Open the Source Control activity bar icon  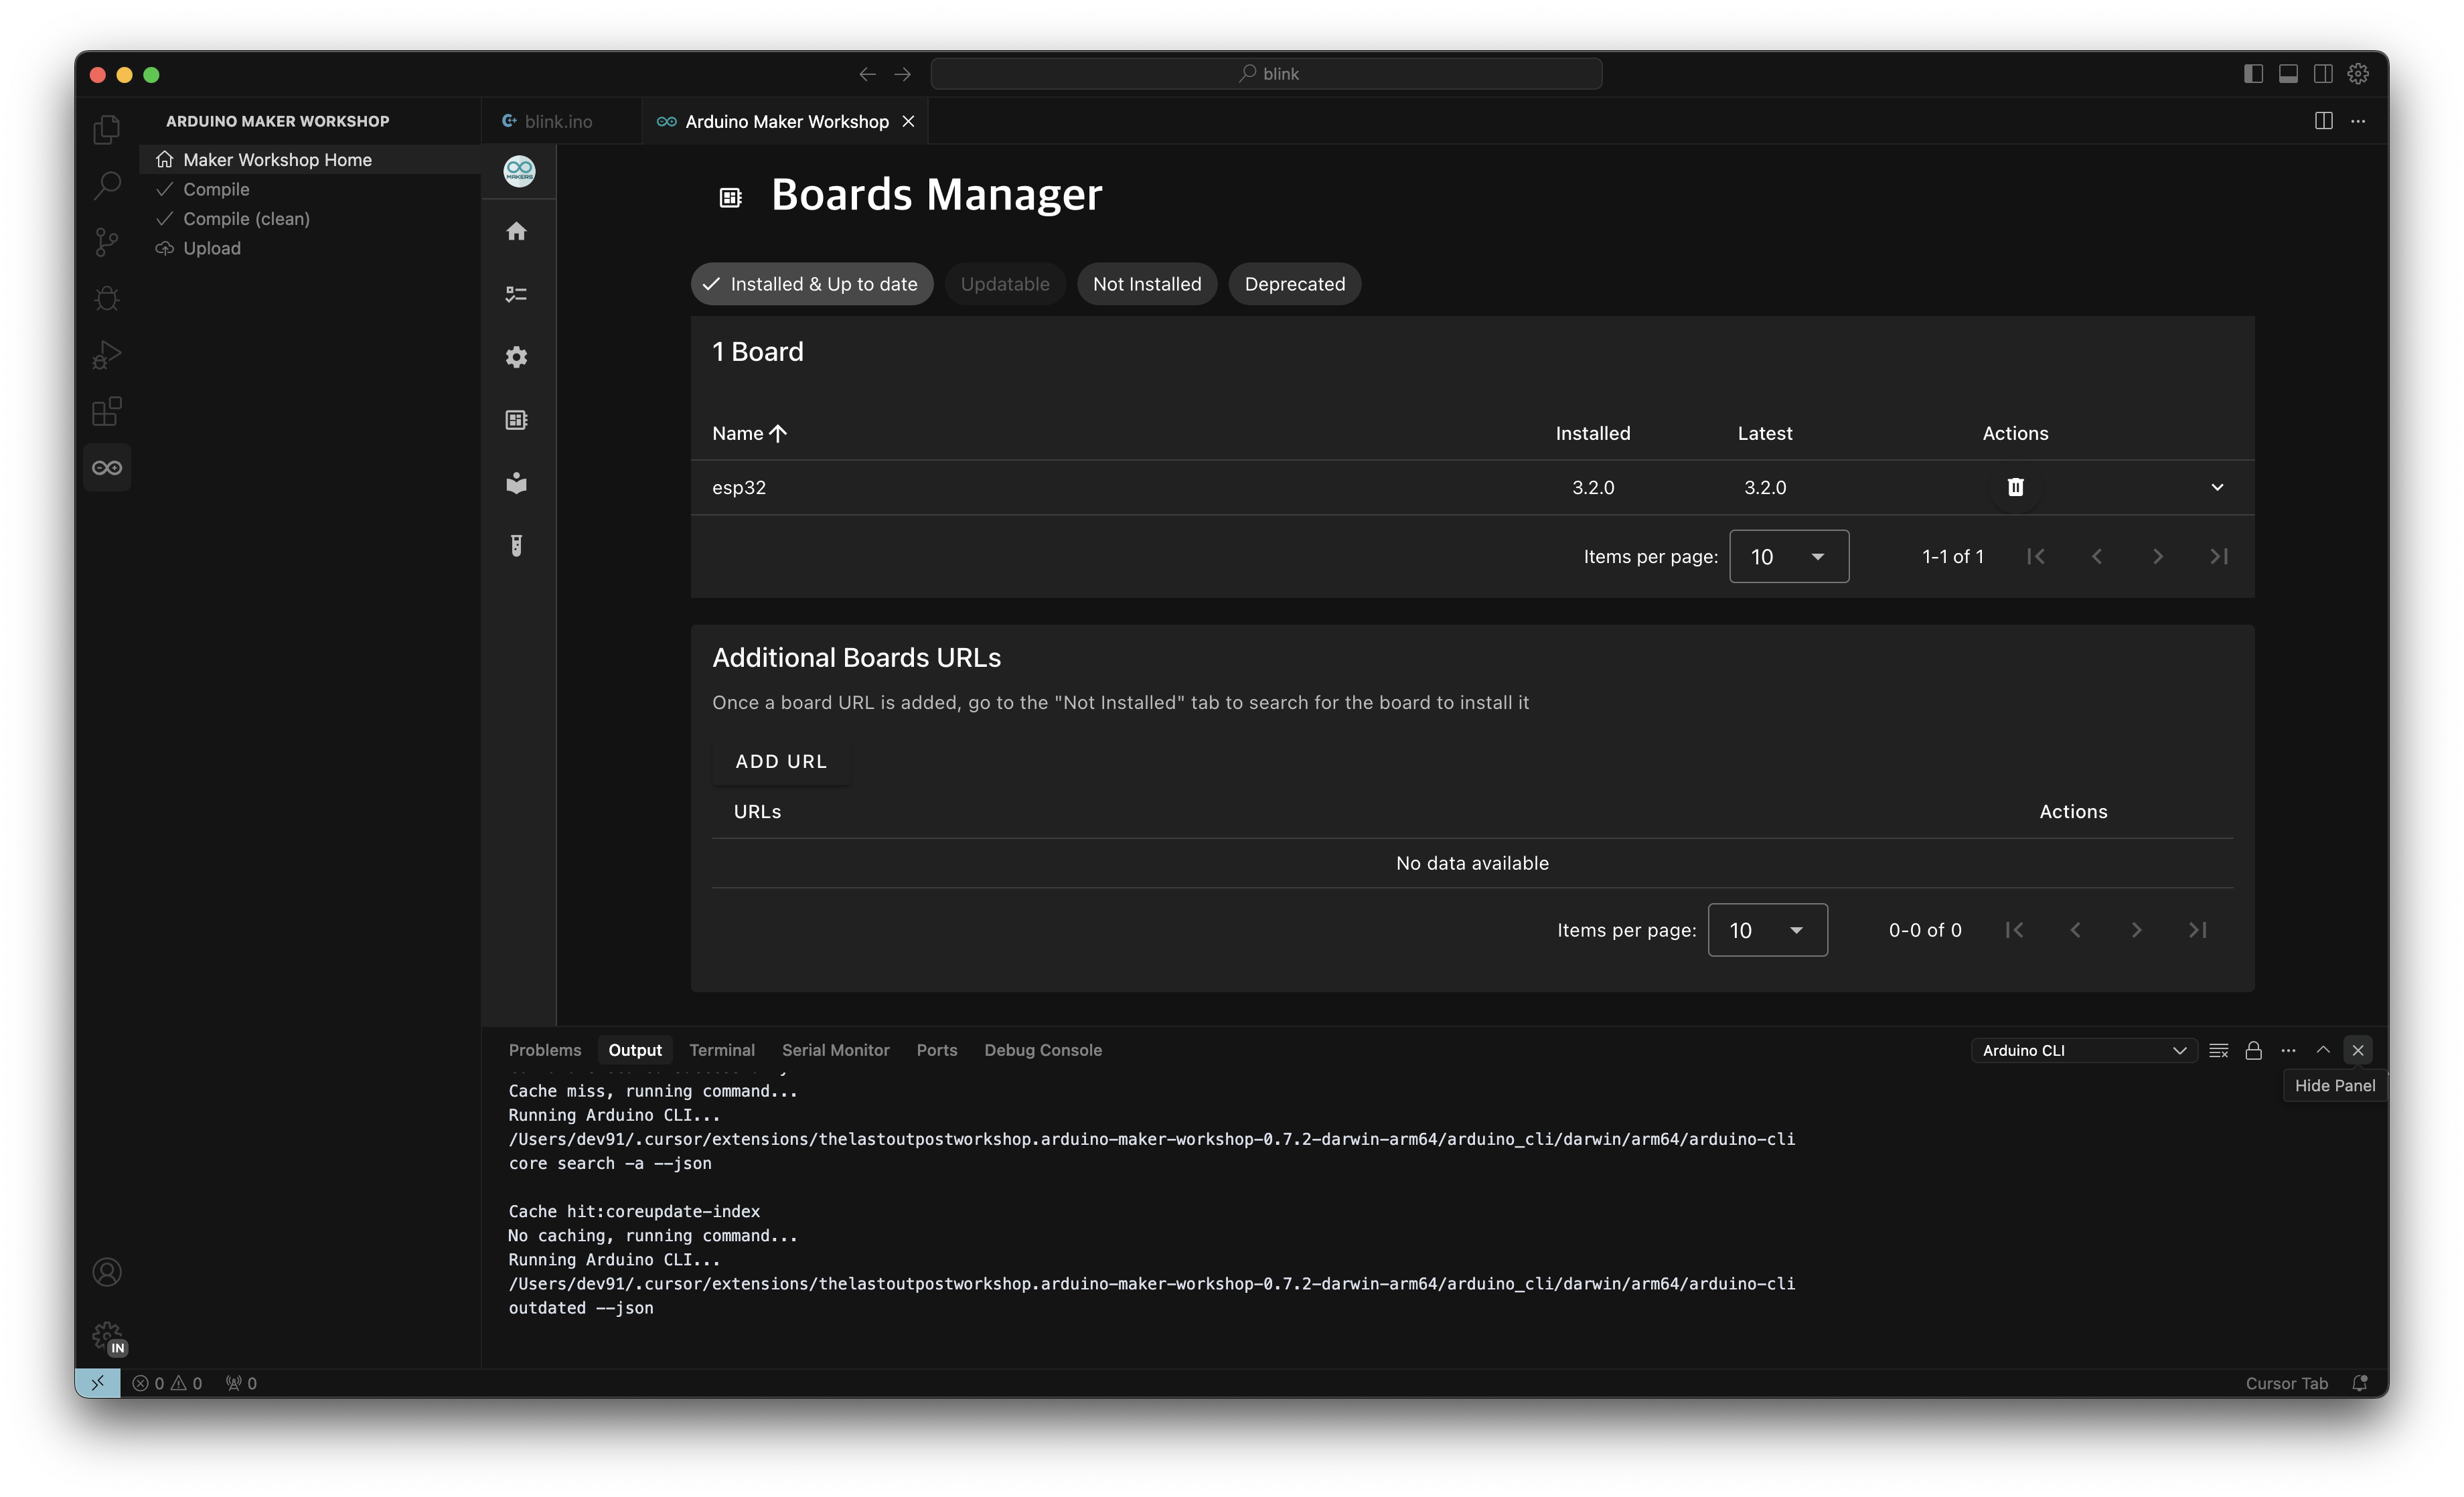coord(107,241)
